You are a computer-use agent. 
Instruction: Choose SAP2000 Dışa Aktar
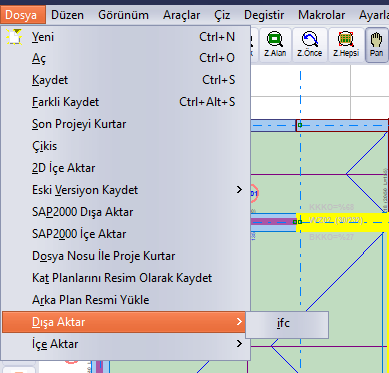click(x=126, y=212)
